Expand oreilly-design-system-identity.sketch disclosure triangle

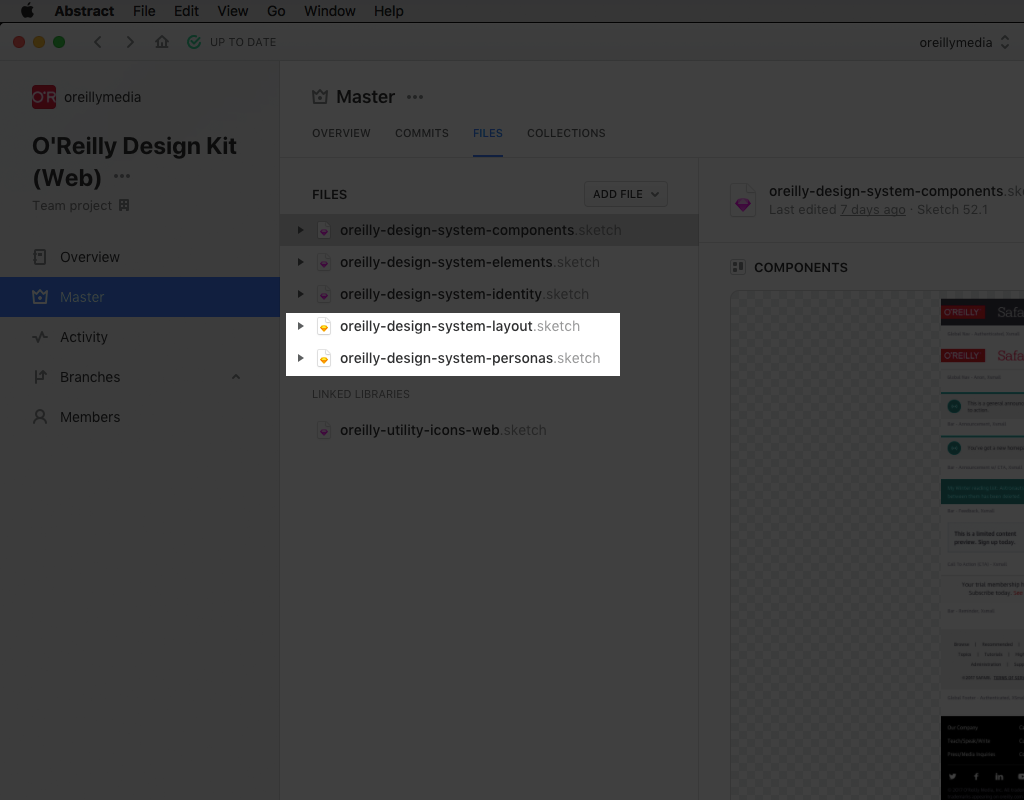click(x=300, y=294)
